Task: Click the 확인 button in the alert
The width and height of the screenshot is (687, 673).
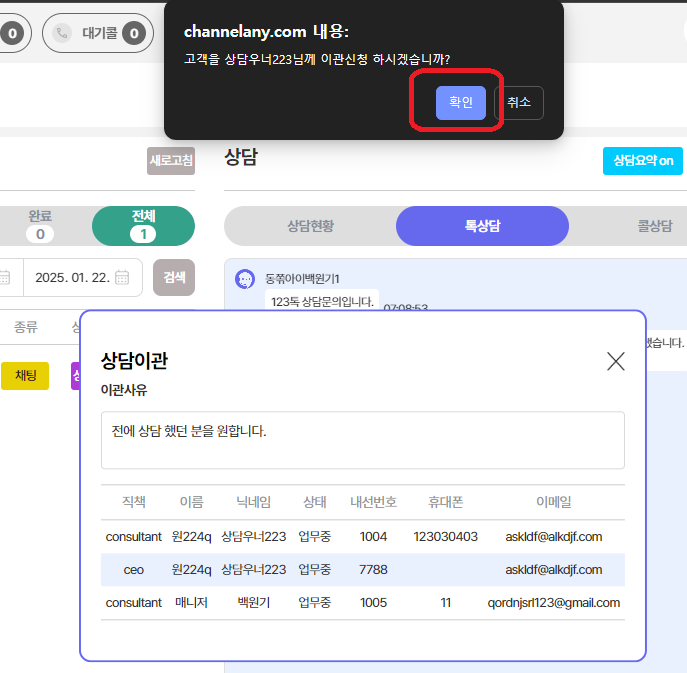Action: tap(460, 102)
